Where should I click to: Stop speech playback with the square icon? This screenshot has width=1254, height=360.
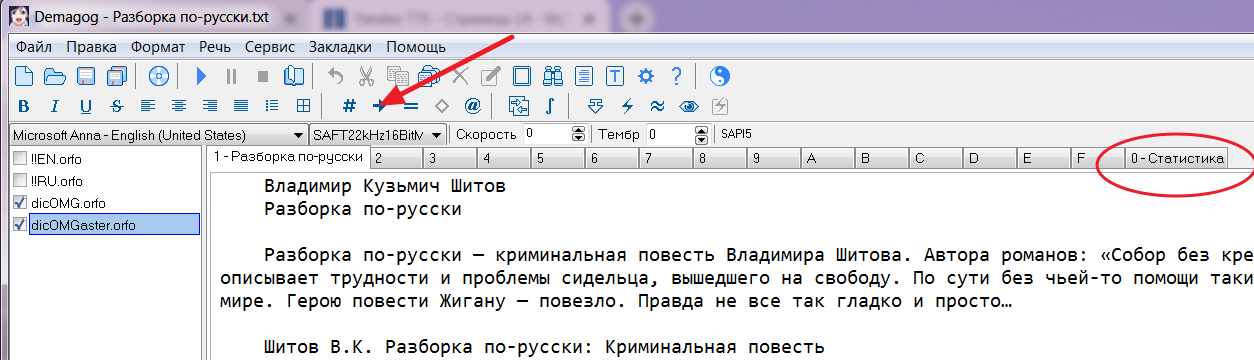[x=263, y=76]
